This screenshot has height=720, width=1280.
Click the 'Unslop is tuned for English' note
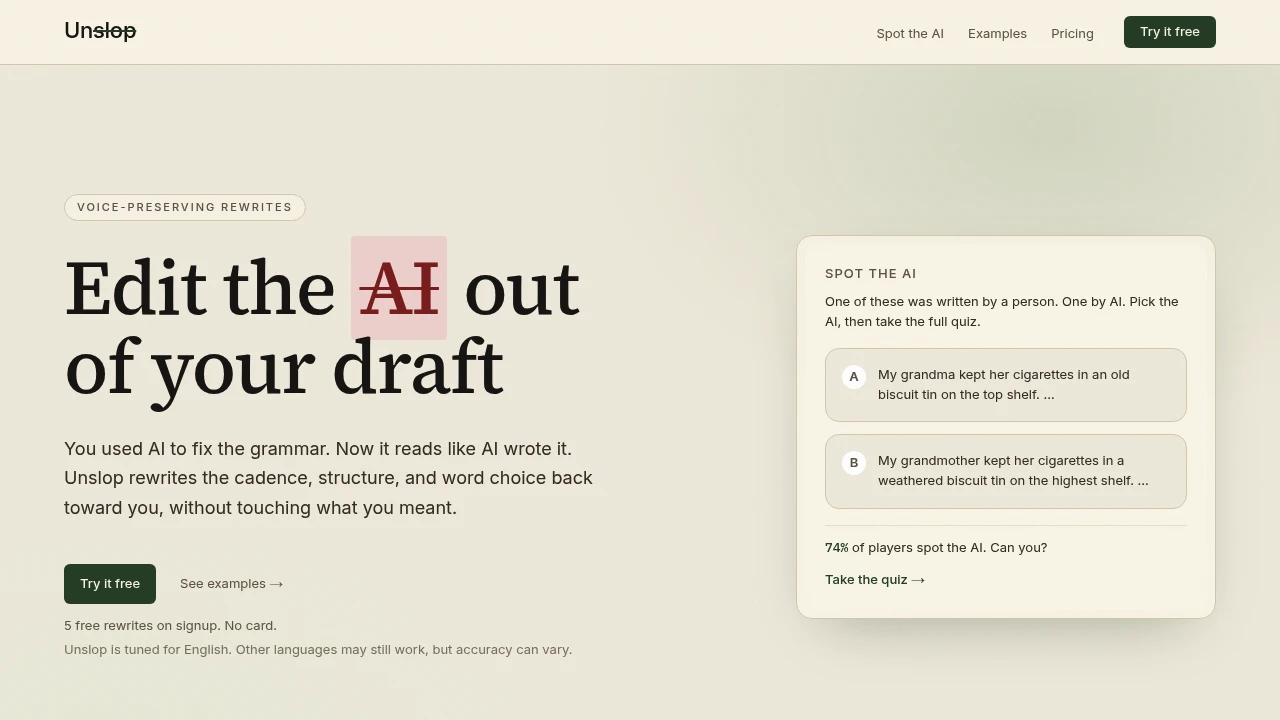pos(318,650)
